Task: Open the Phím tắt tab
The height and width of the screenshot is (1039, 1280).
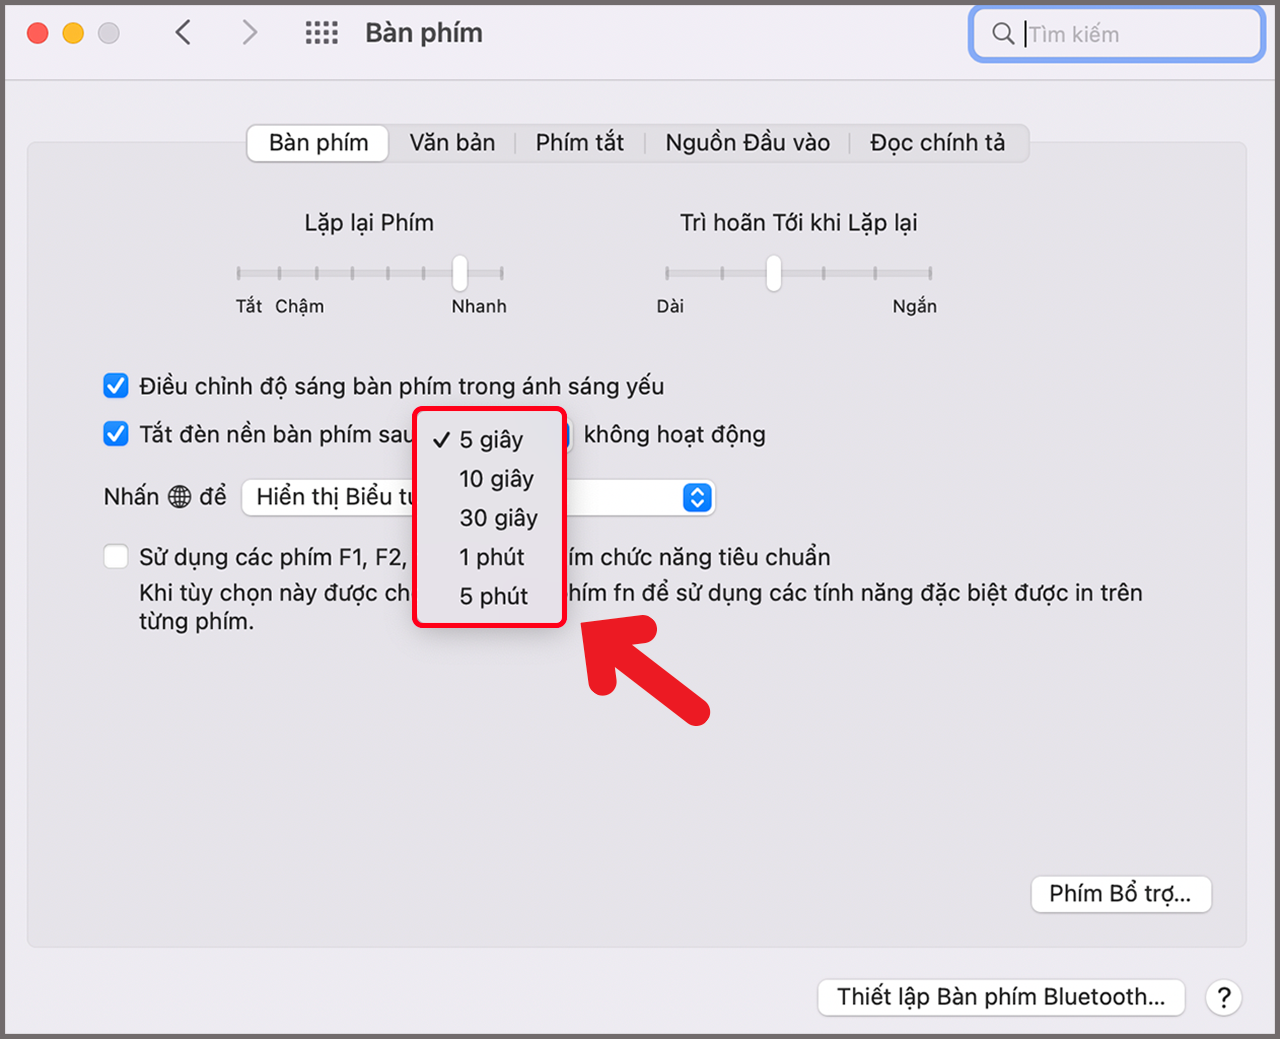Action: tap(579, 143)
